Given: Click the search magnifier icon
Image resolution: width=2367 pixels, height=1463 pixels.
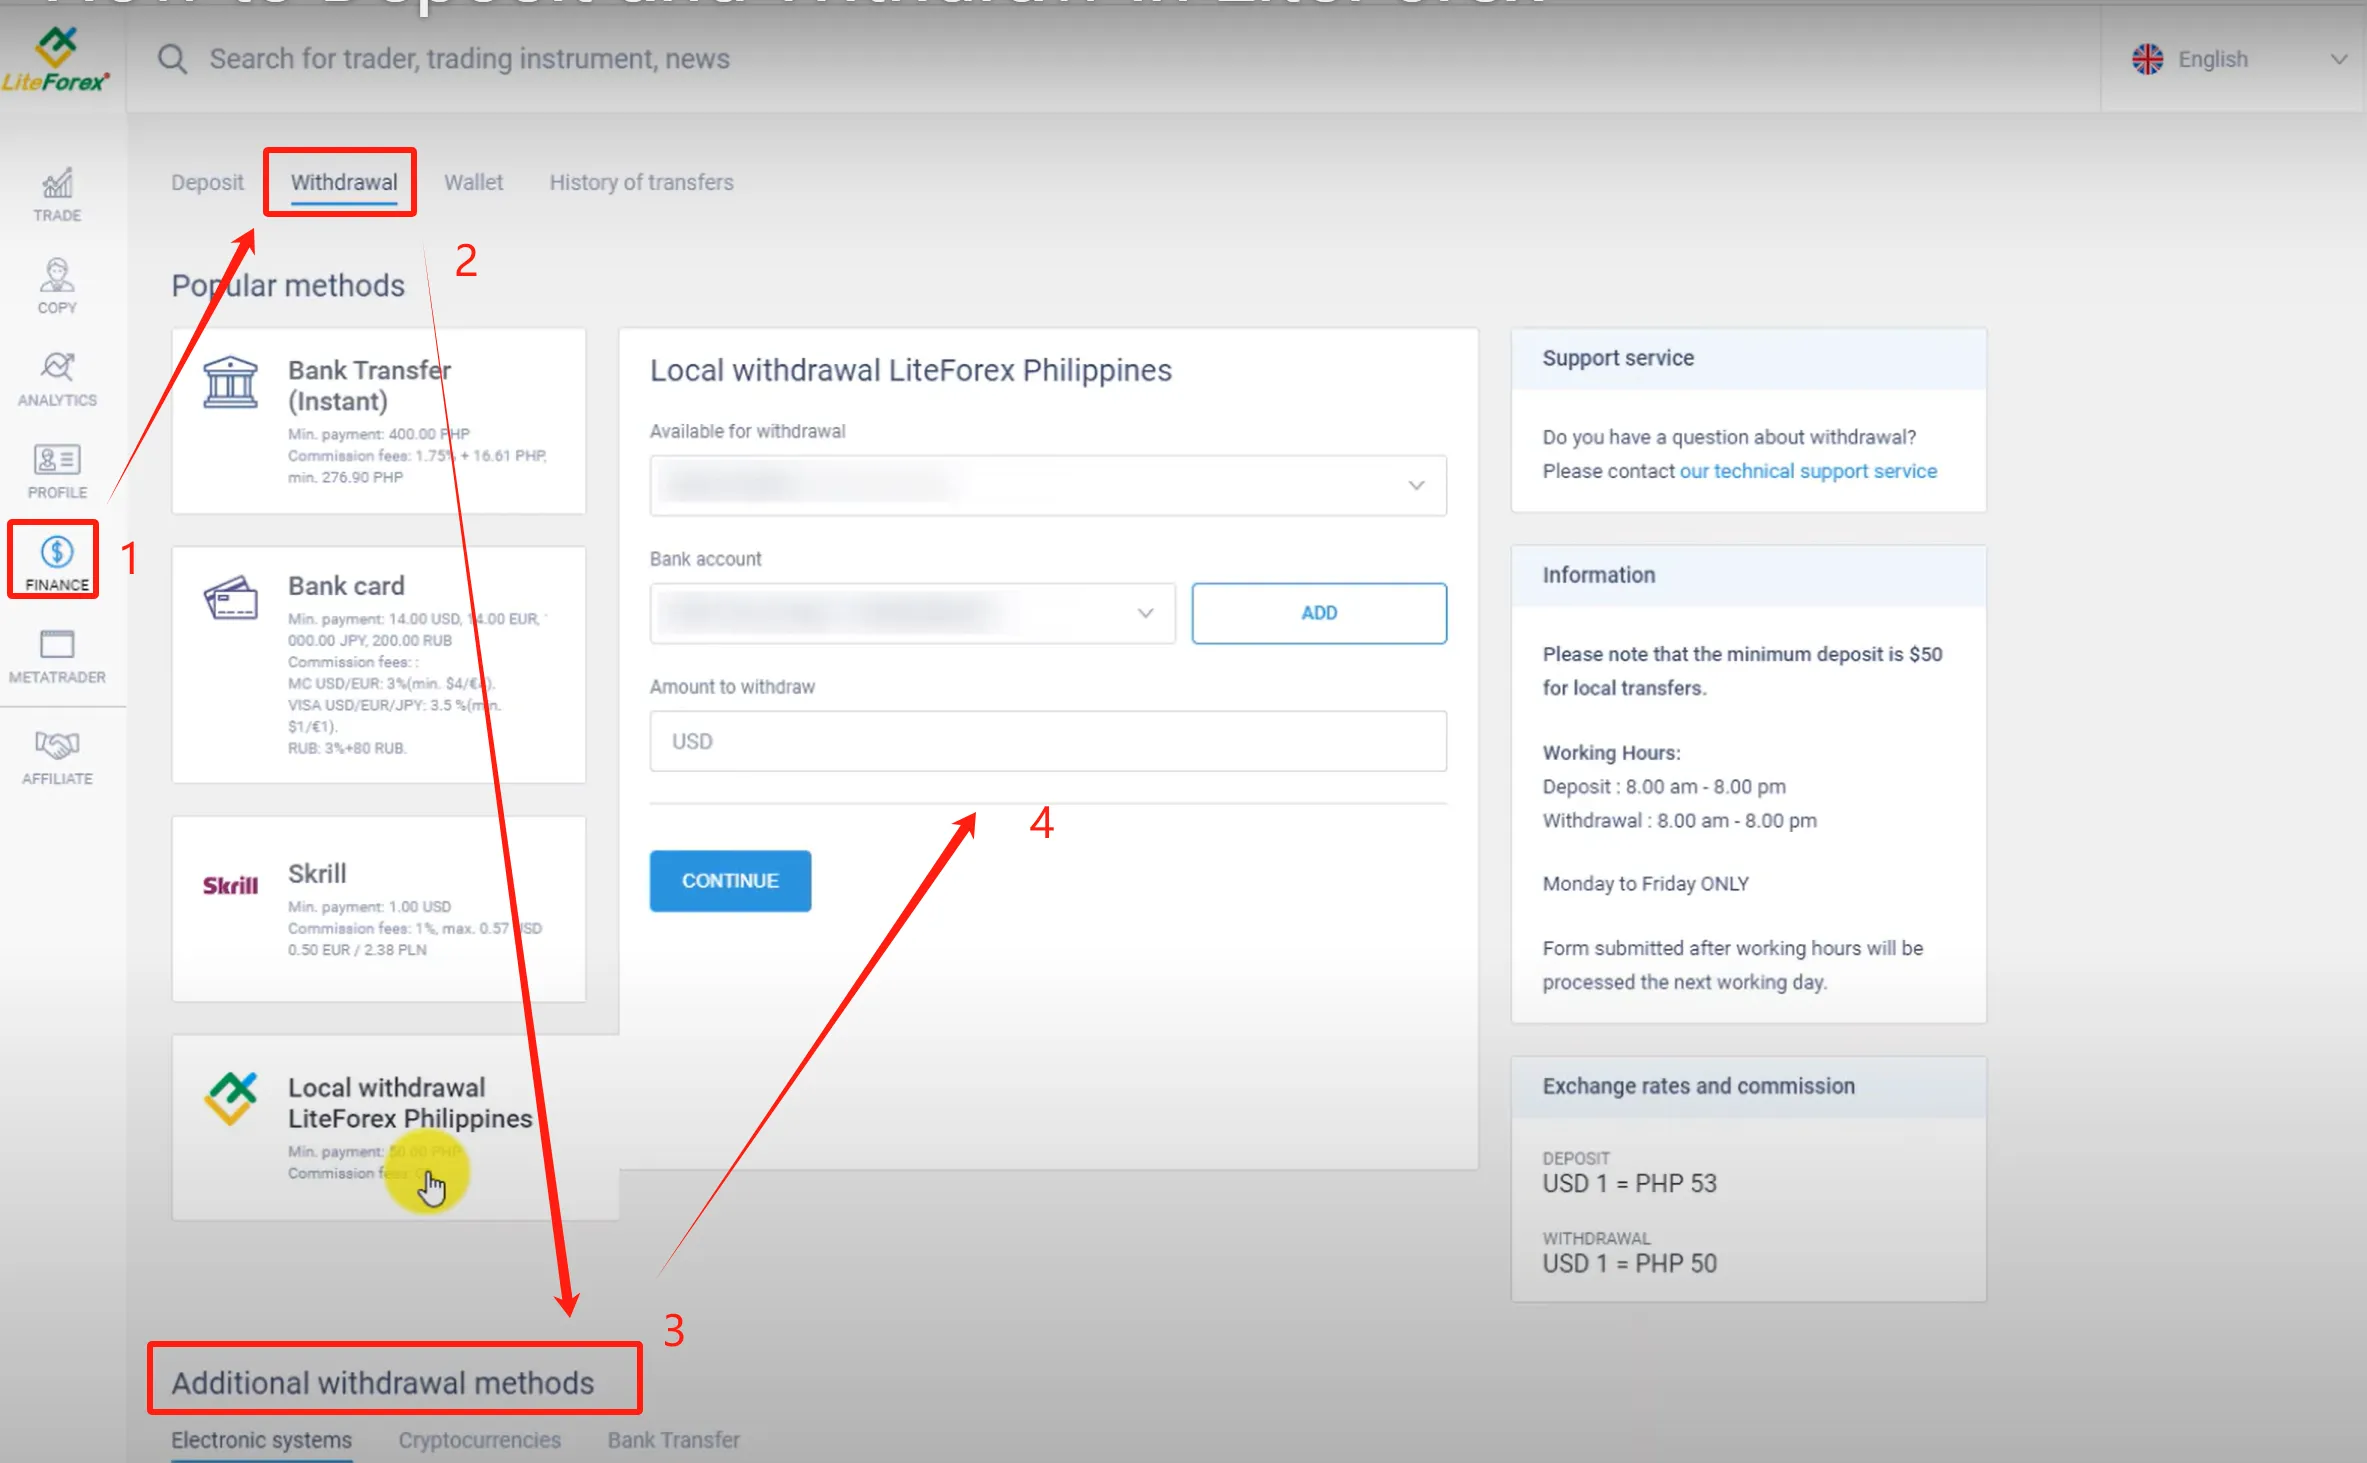Looking at the screenshot, I should (172, 59).
